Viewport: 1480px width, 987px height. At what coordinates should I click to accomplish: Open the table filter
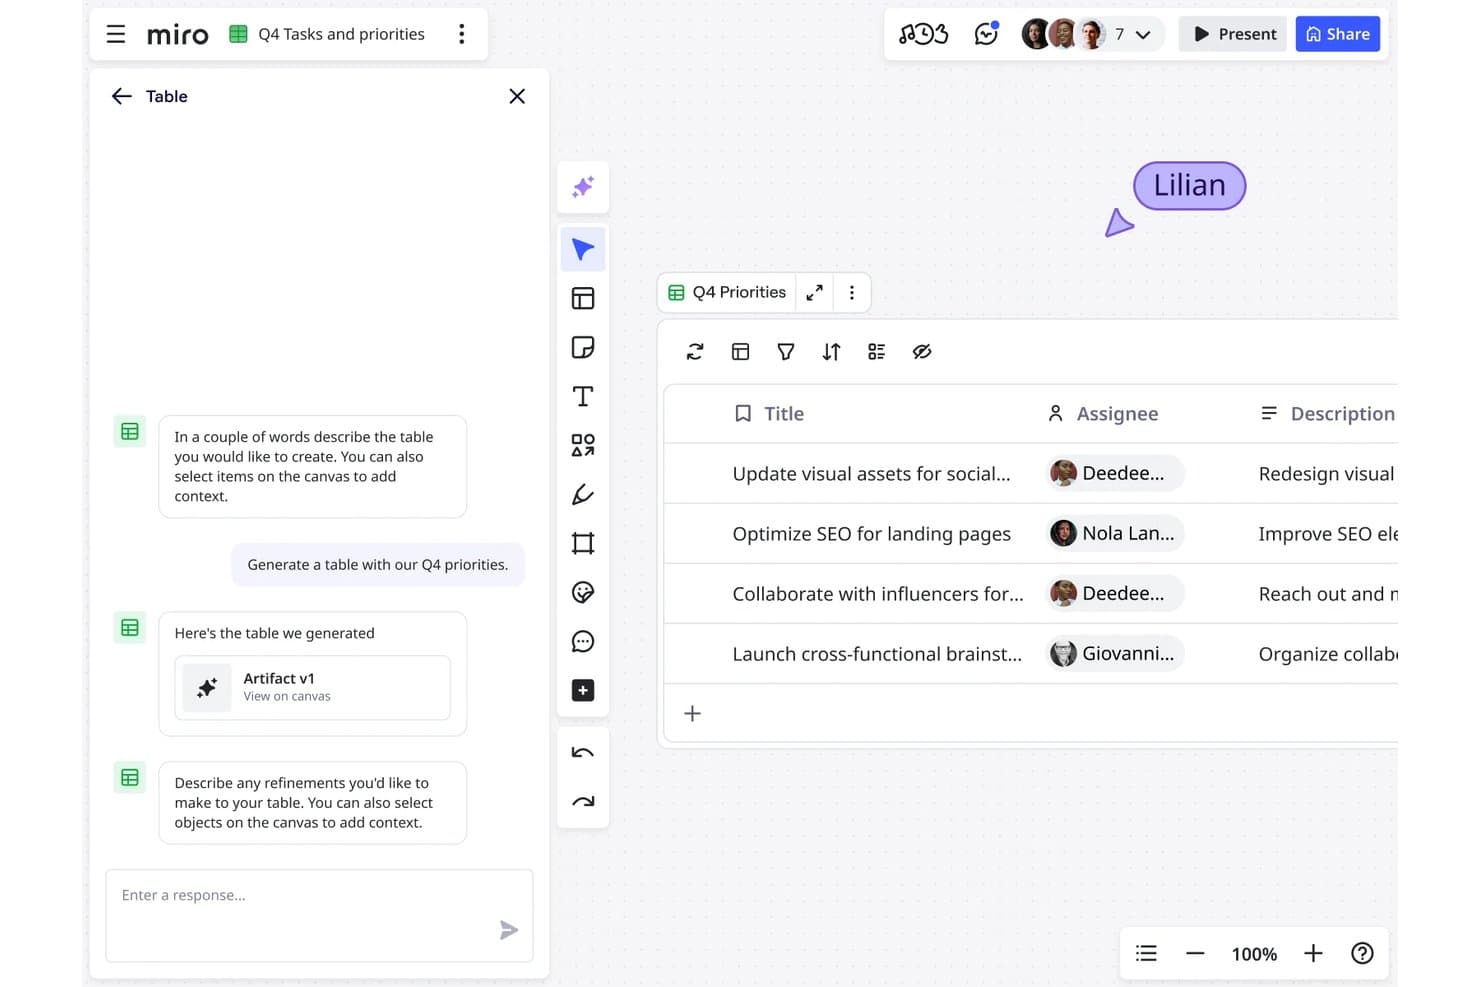[x=786, y=351]
